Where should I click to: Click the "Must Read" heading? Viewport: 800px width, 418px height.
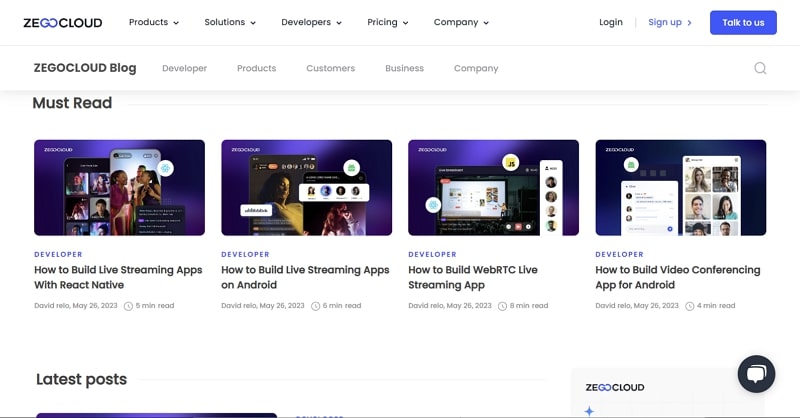point(72,103)
